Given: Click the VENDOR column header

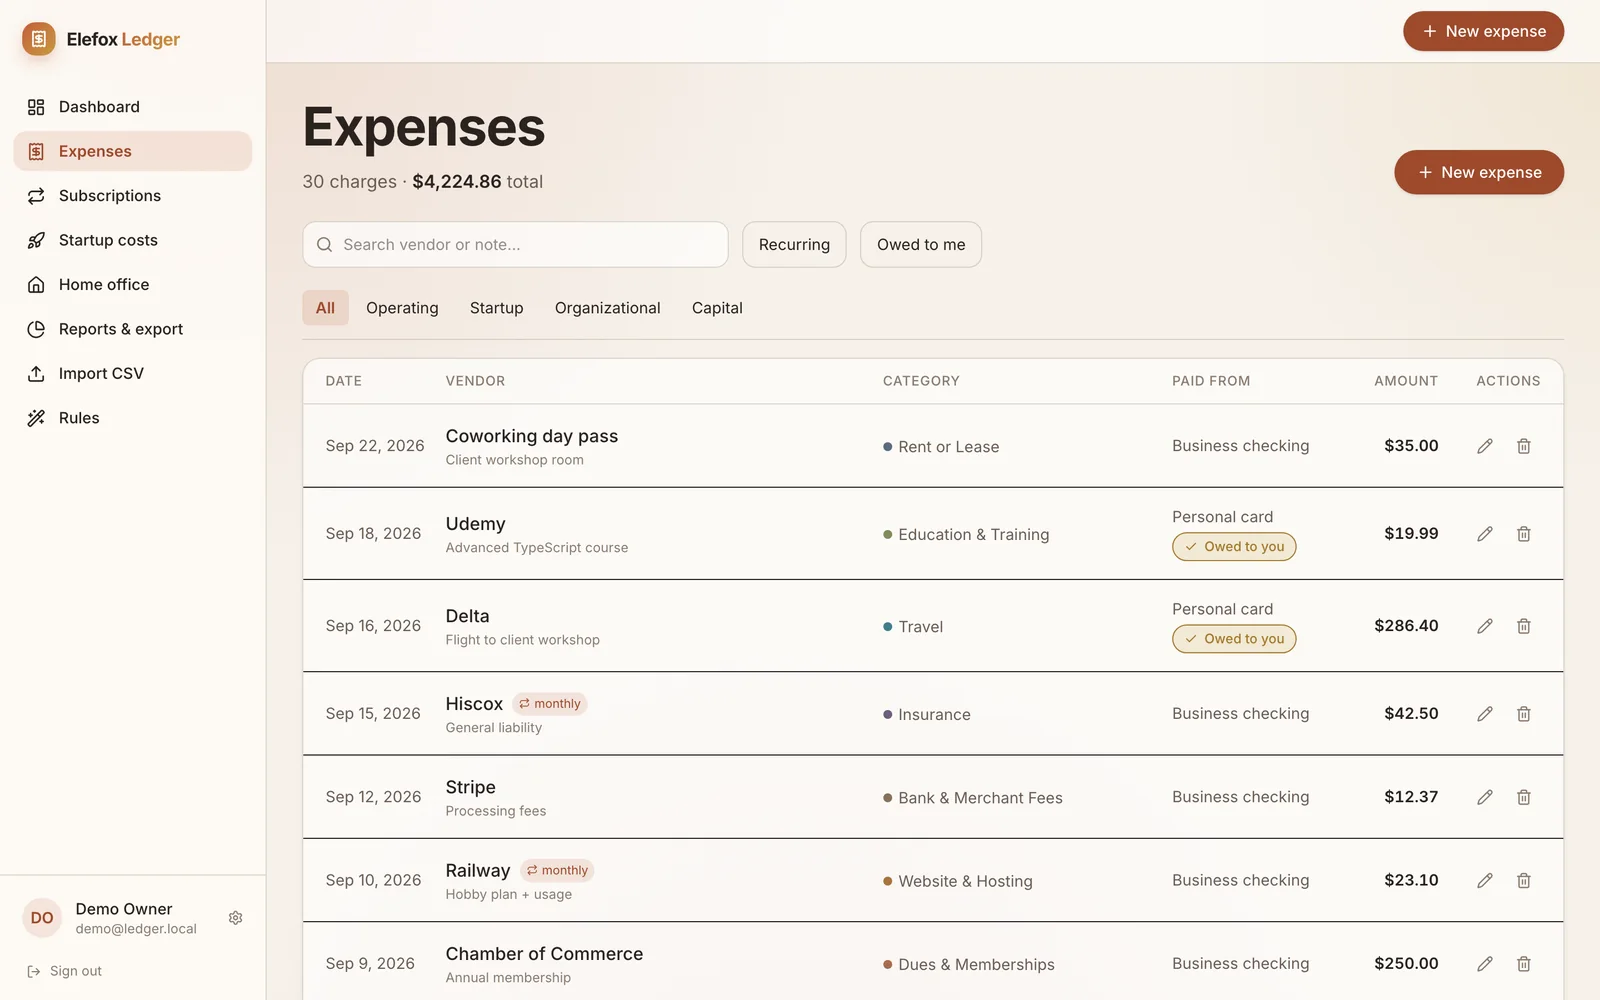Looking at the screenshot, I should (475, 381).
